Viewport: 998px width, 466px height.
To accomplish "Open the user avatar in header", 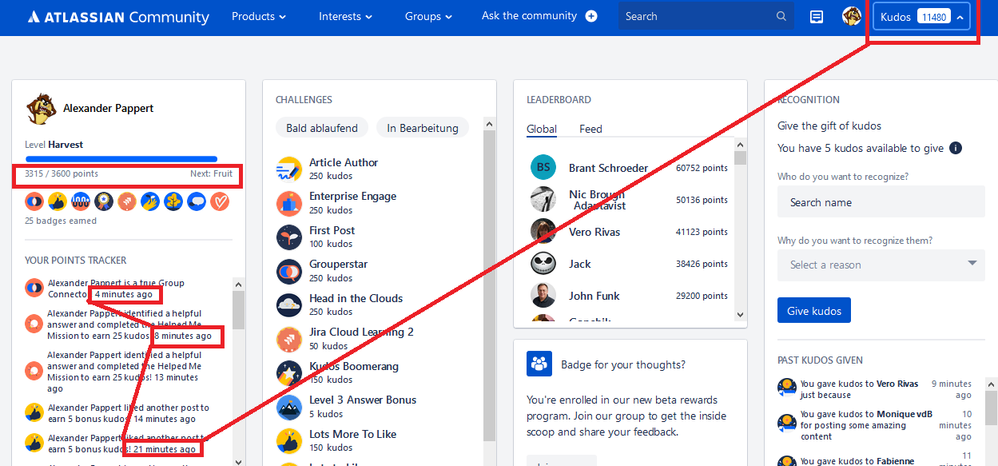I will click(x=852, y=17).
